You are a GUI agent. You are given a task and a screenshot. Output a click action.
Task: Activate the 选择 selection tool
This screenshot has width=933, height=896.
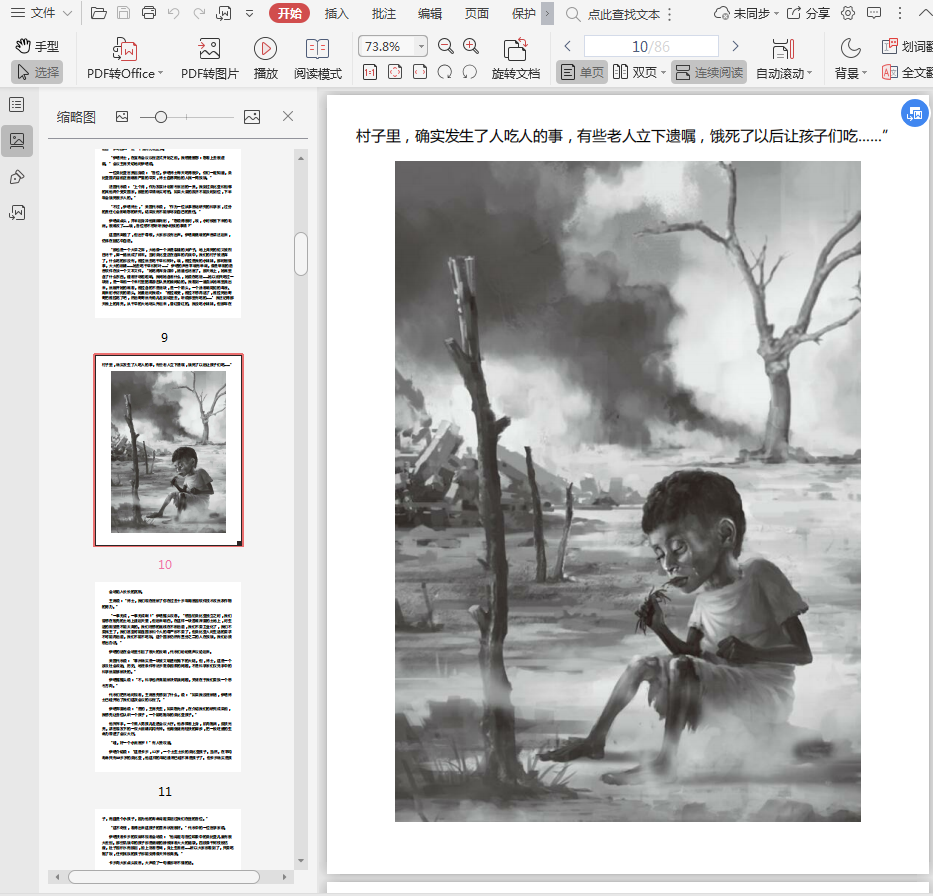(x=37, y=72)
